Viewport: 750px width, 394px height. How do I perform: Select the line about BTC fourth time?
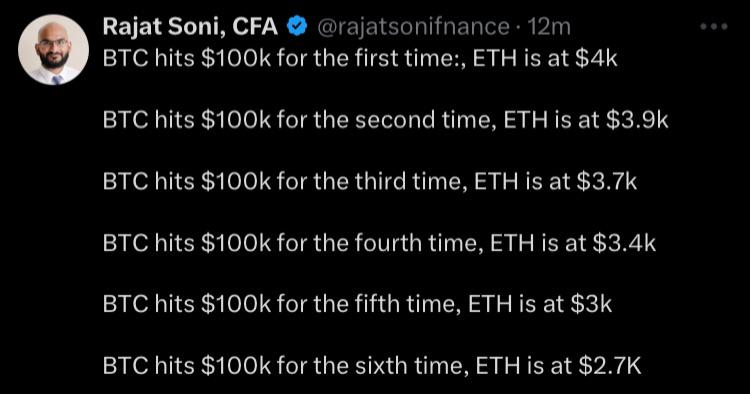pos(379,243)
